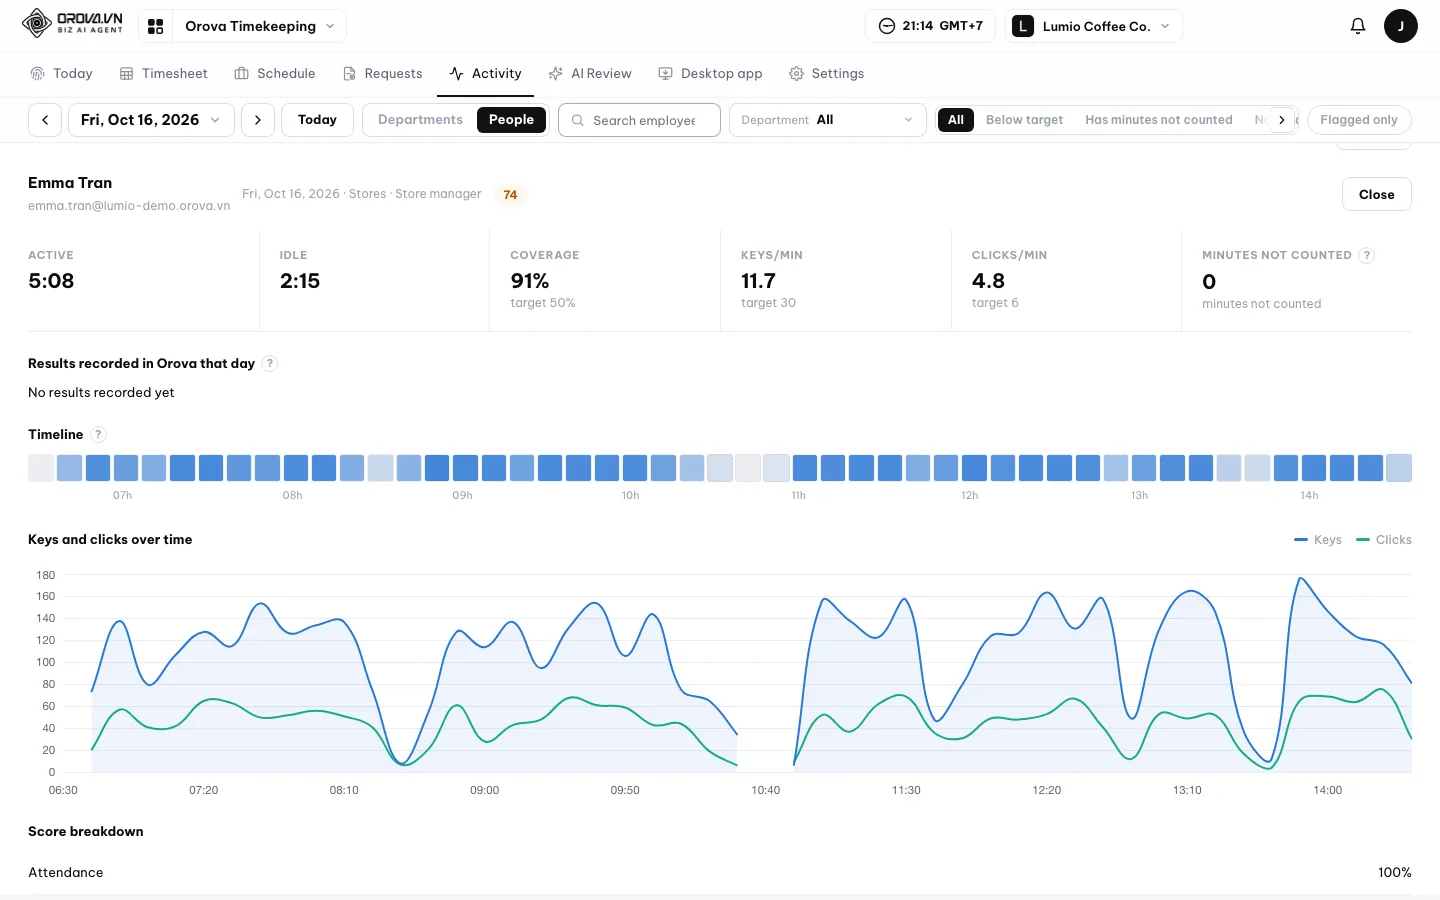Open help icon next to Minutes Not Counted
Viewport: 1440px width, 900px height.
click(1367, 255)
